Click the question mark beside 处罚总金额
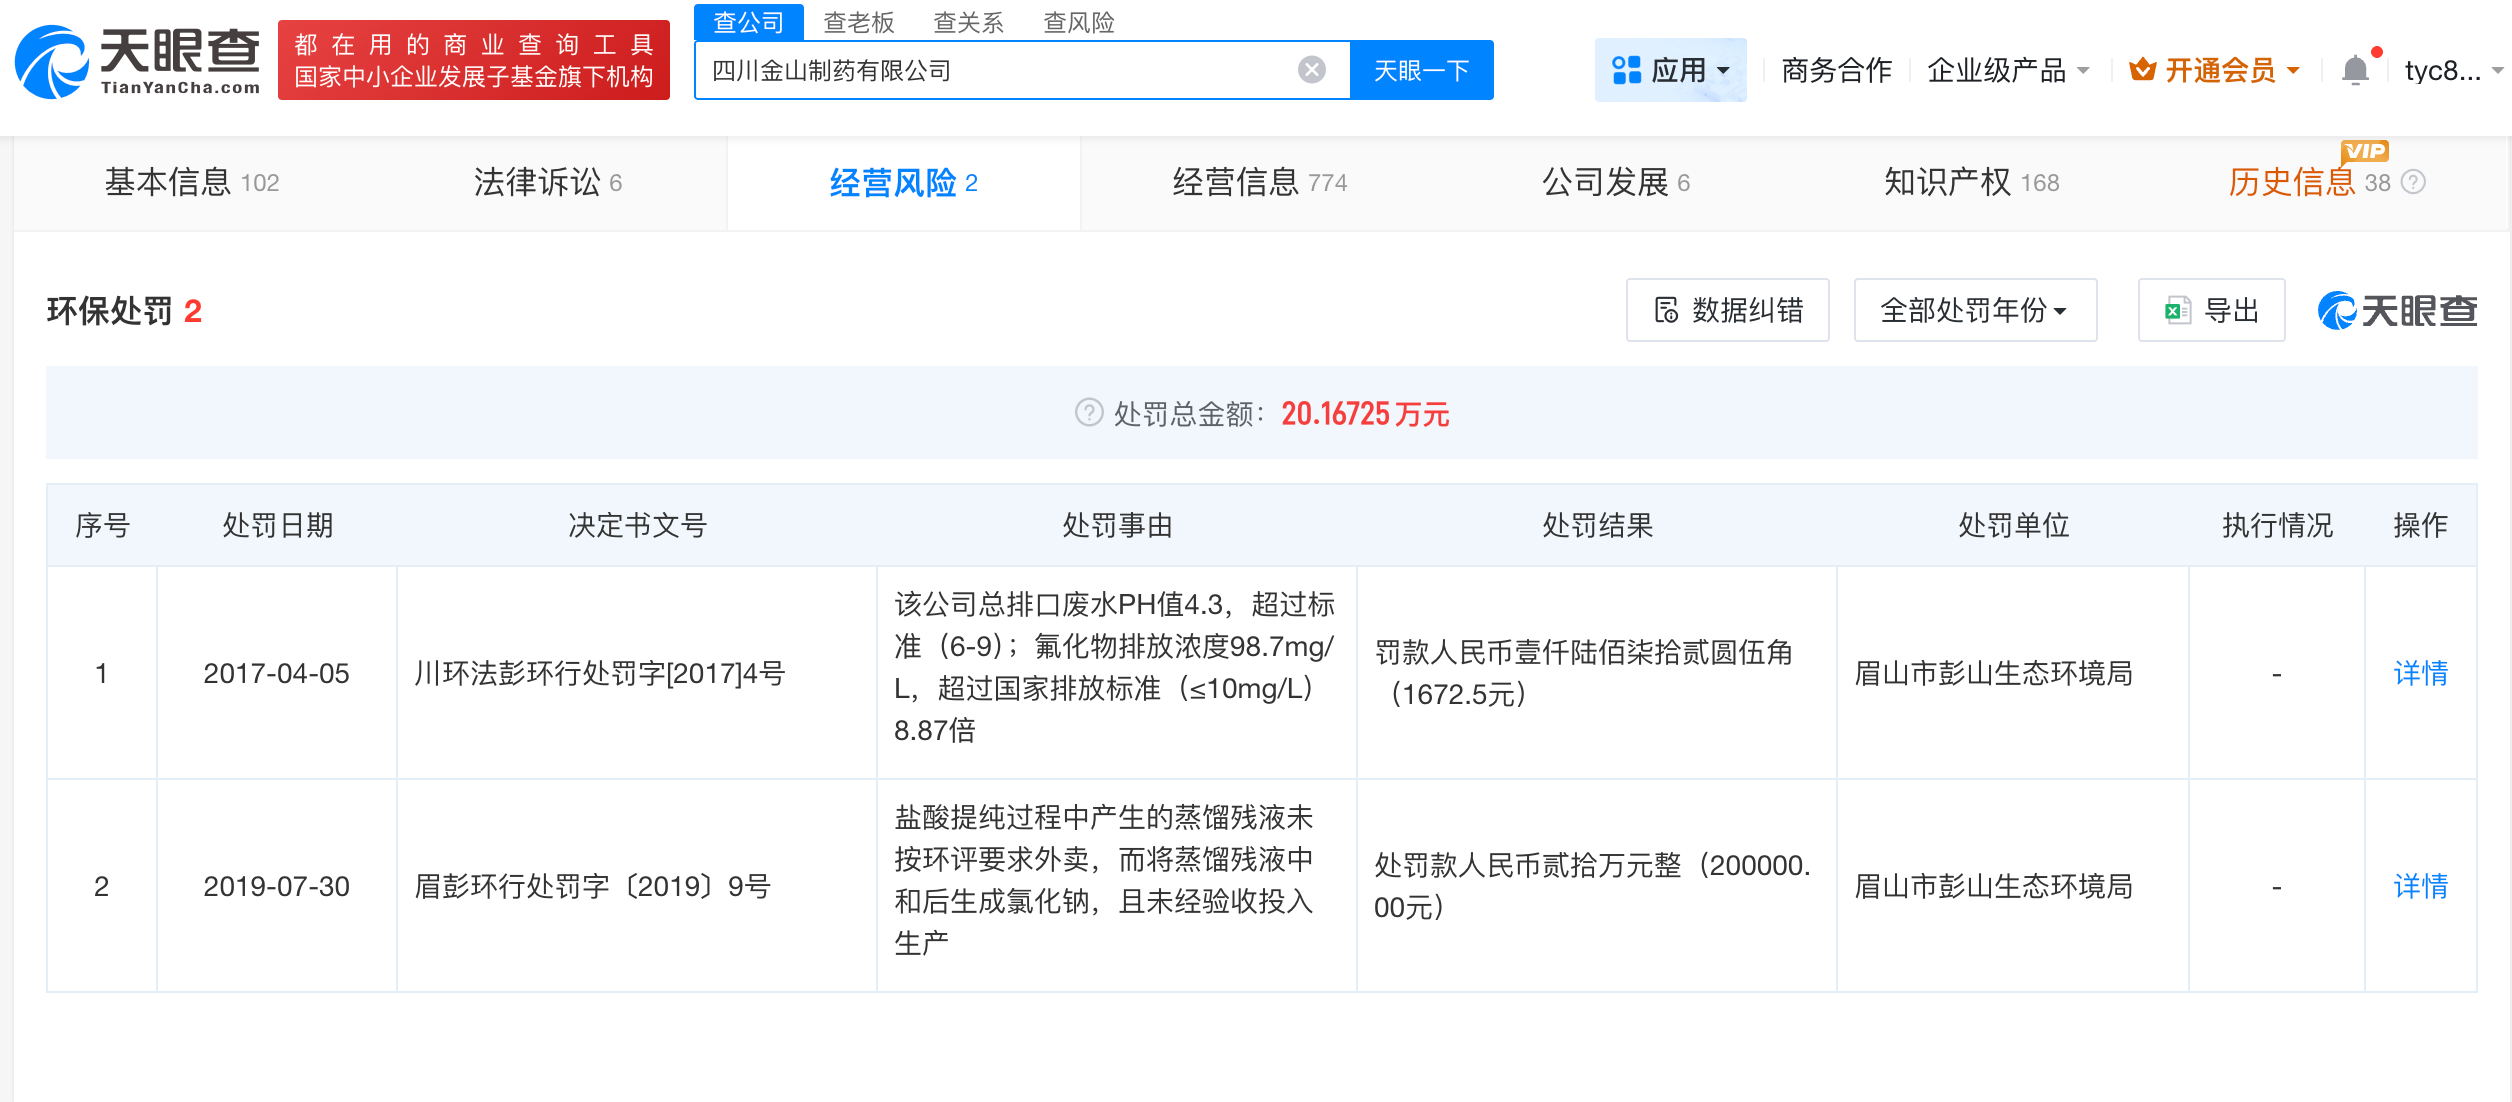Screen dimensions: 2512x1102 pyautogui.click(x=1088, y=412)
